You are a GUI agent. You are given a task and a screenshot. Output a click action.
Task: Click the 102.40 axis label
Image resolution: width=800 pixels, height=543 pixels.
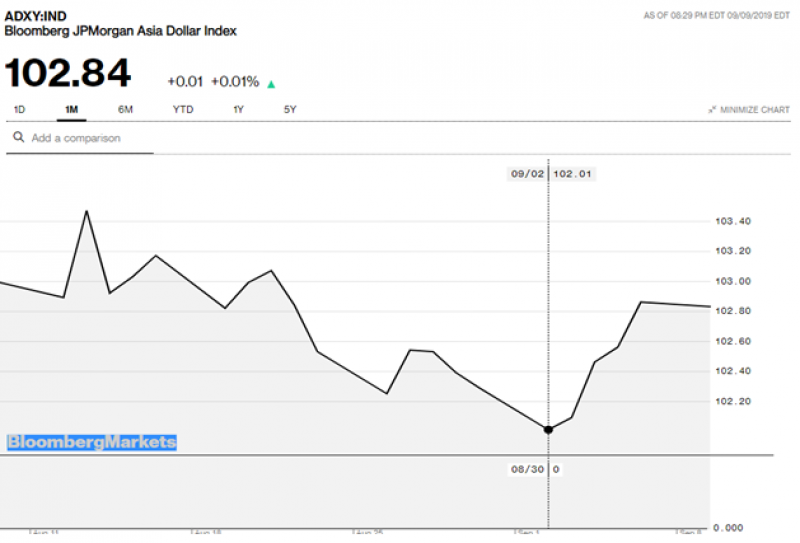tap(733, 371)
